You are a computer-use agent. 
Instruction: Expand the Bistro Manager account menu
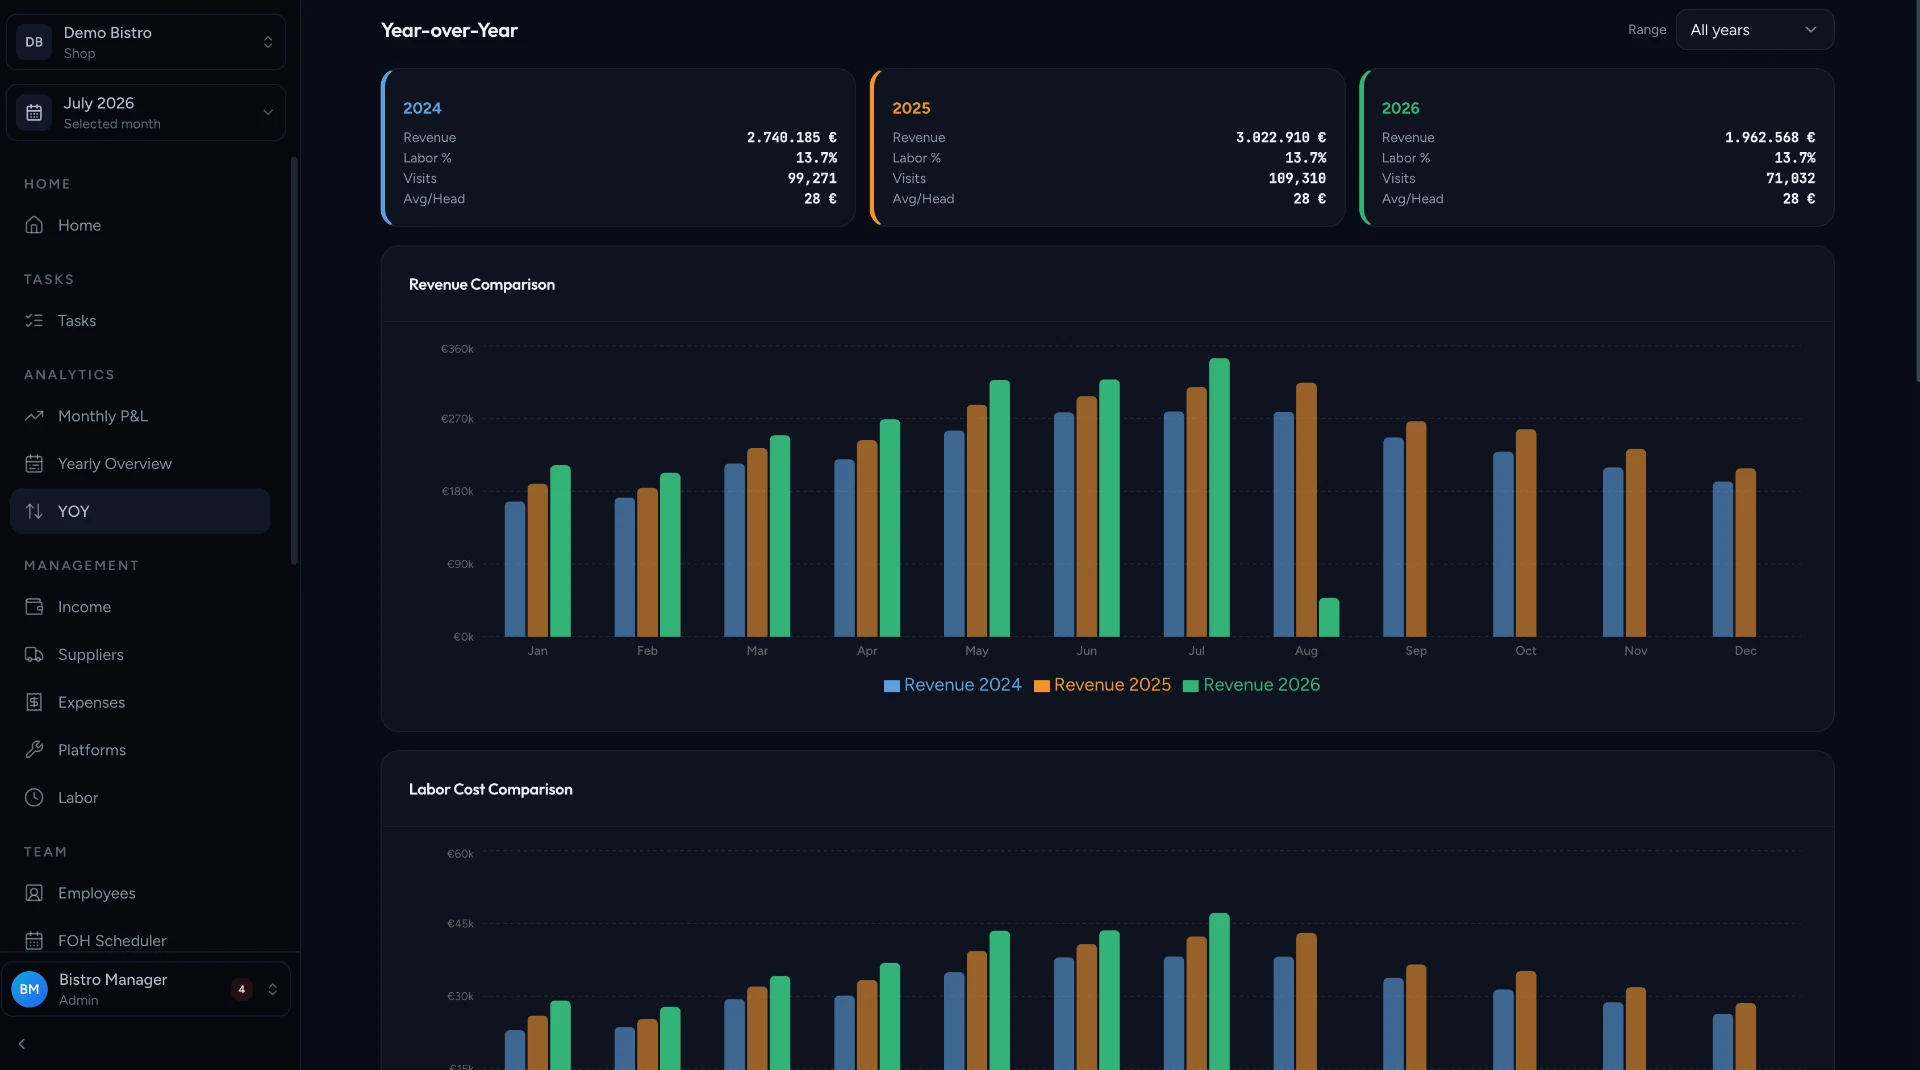pyautogui.click(x=146, y=989)
